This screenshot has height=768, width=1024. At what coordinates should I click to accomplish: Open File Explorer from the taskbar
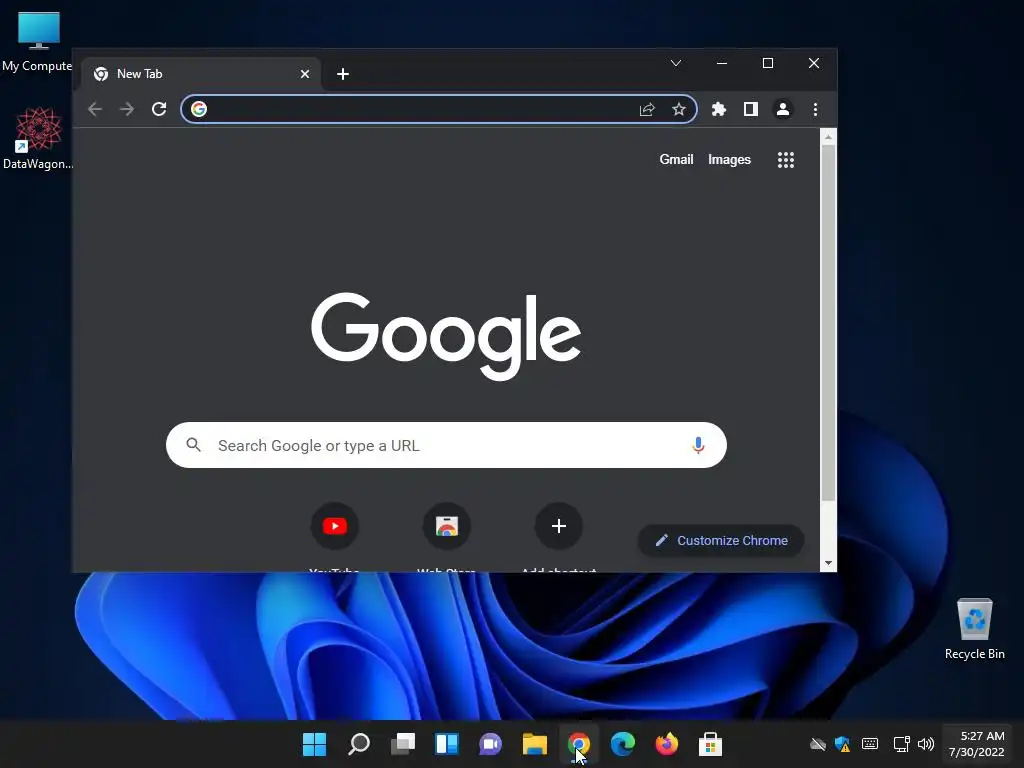(x=535, y=744)
